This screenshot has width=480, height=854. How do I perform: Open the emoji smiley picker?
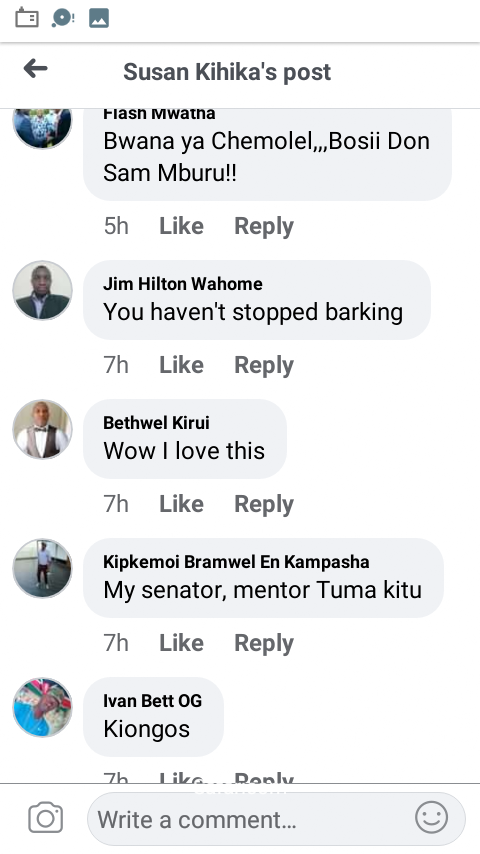[432, 817]
